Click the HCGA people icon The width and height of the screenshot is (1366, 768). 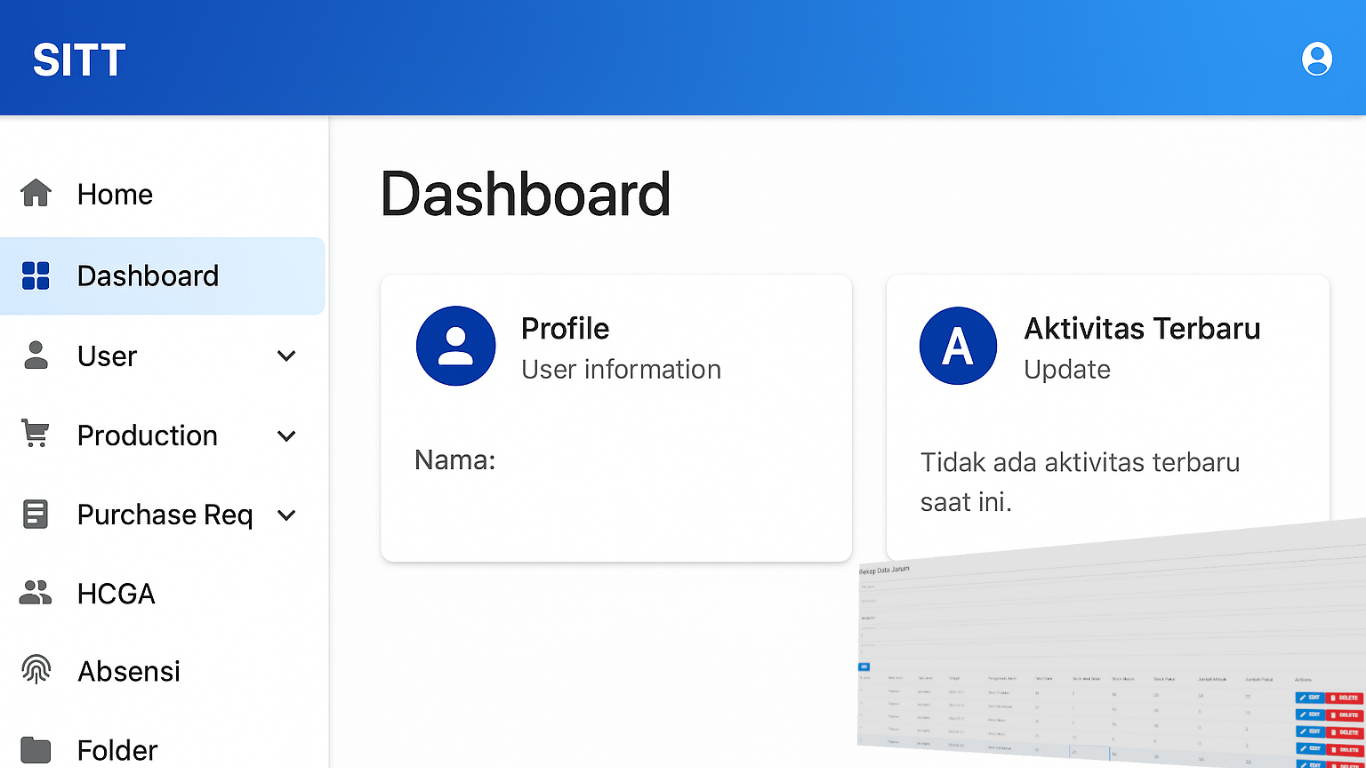(x=36, y=593)
